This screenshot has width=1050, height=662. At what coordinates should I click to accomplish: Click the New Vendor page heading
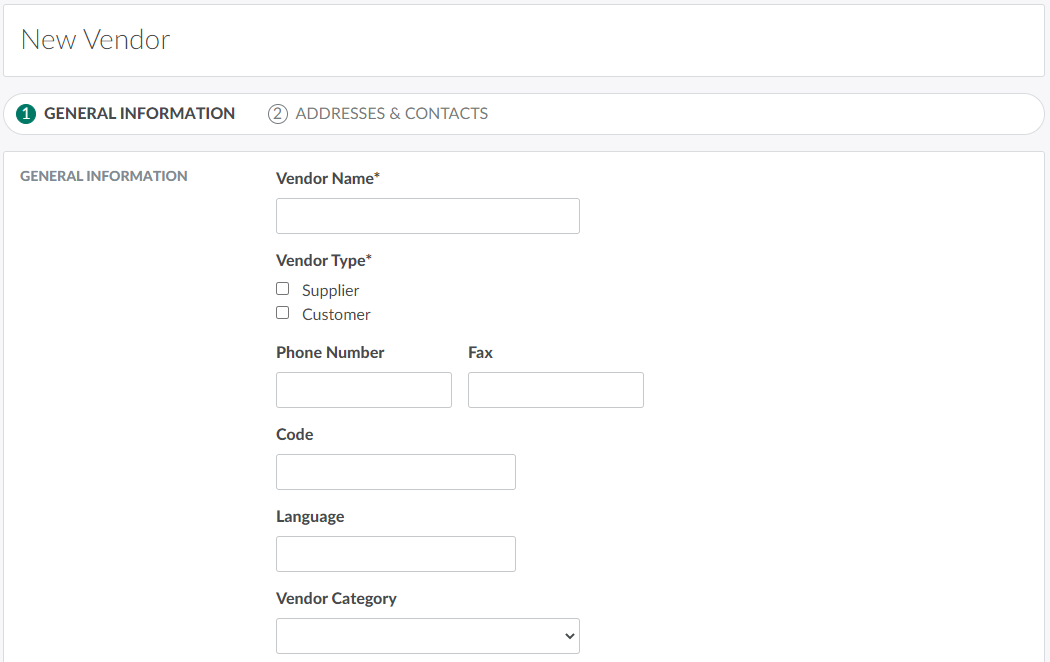(95, 40)
